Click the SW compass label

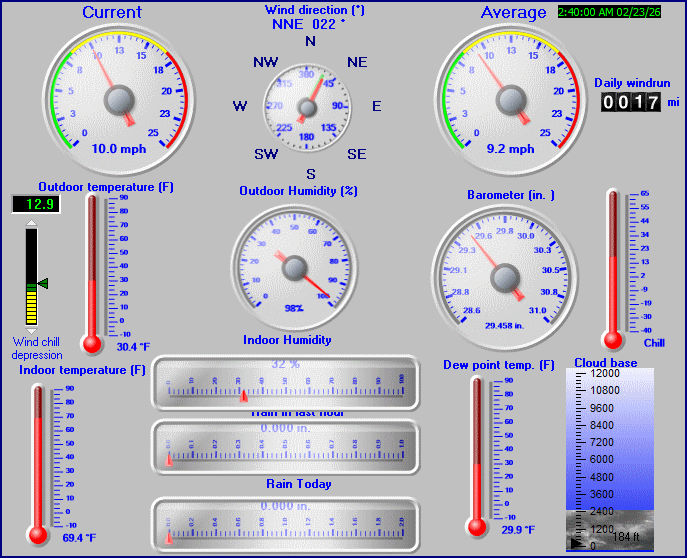266,154
